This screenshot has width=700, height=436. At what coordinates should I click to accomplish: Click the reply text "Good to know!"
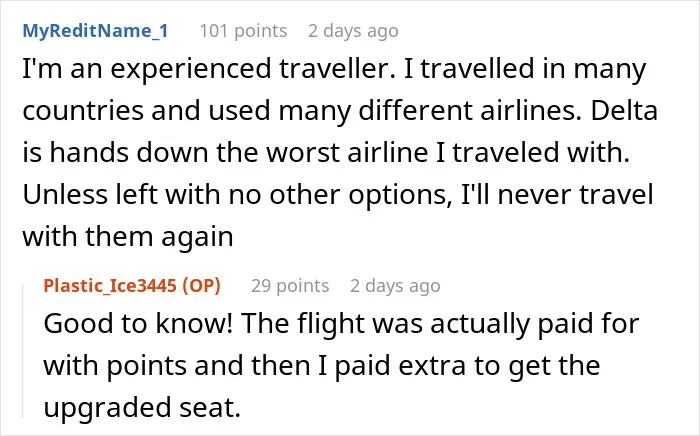pyautogui.click(x=138, y=324)
